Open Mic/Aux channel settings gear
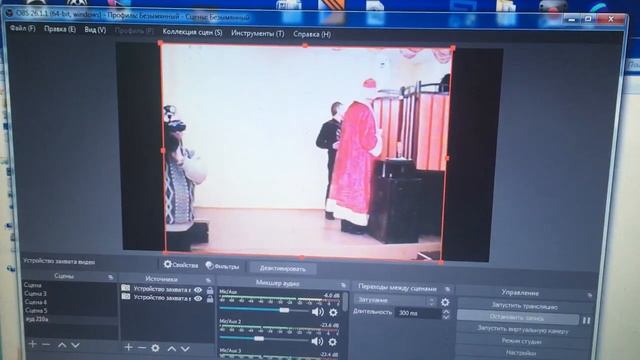 [333, 313]
